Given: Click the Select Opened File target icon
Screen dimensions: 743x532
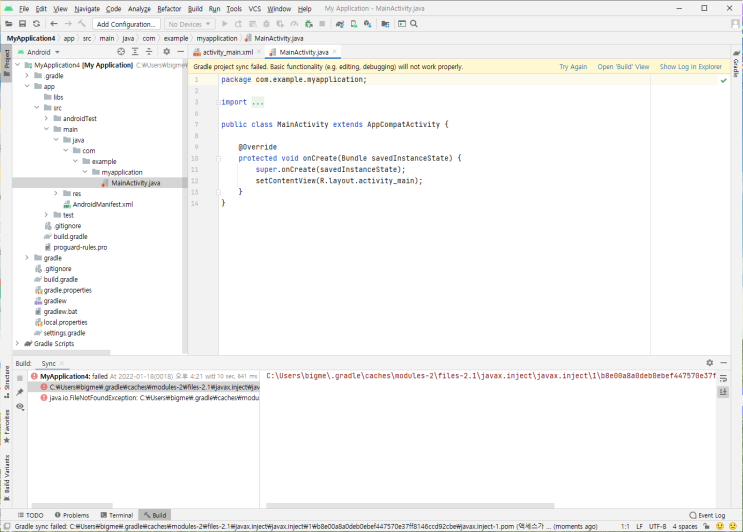Looking at the screenshot, I should pyautogui.click(x=121, y=52).
